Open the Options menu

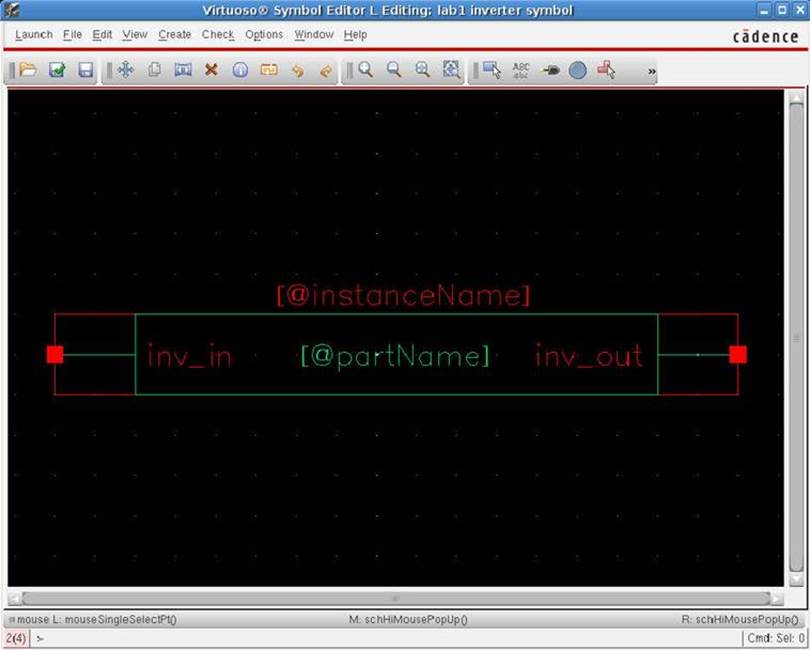point(264,34)
